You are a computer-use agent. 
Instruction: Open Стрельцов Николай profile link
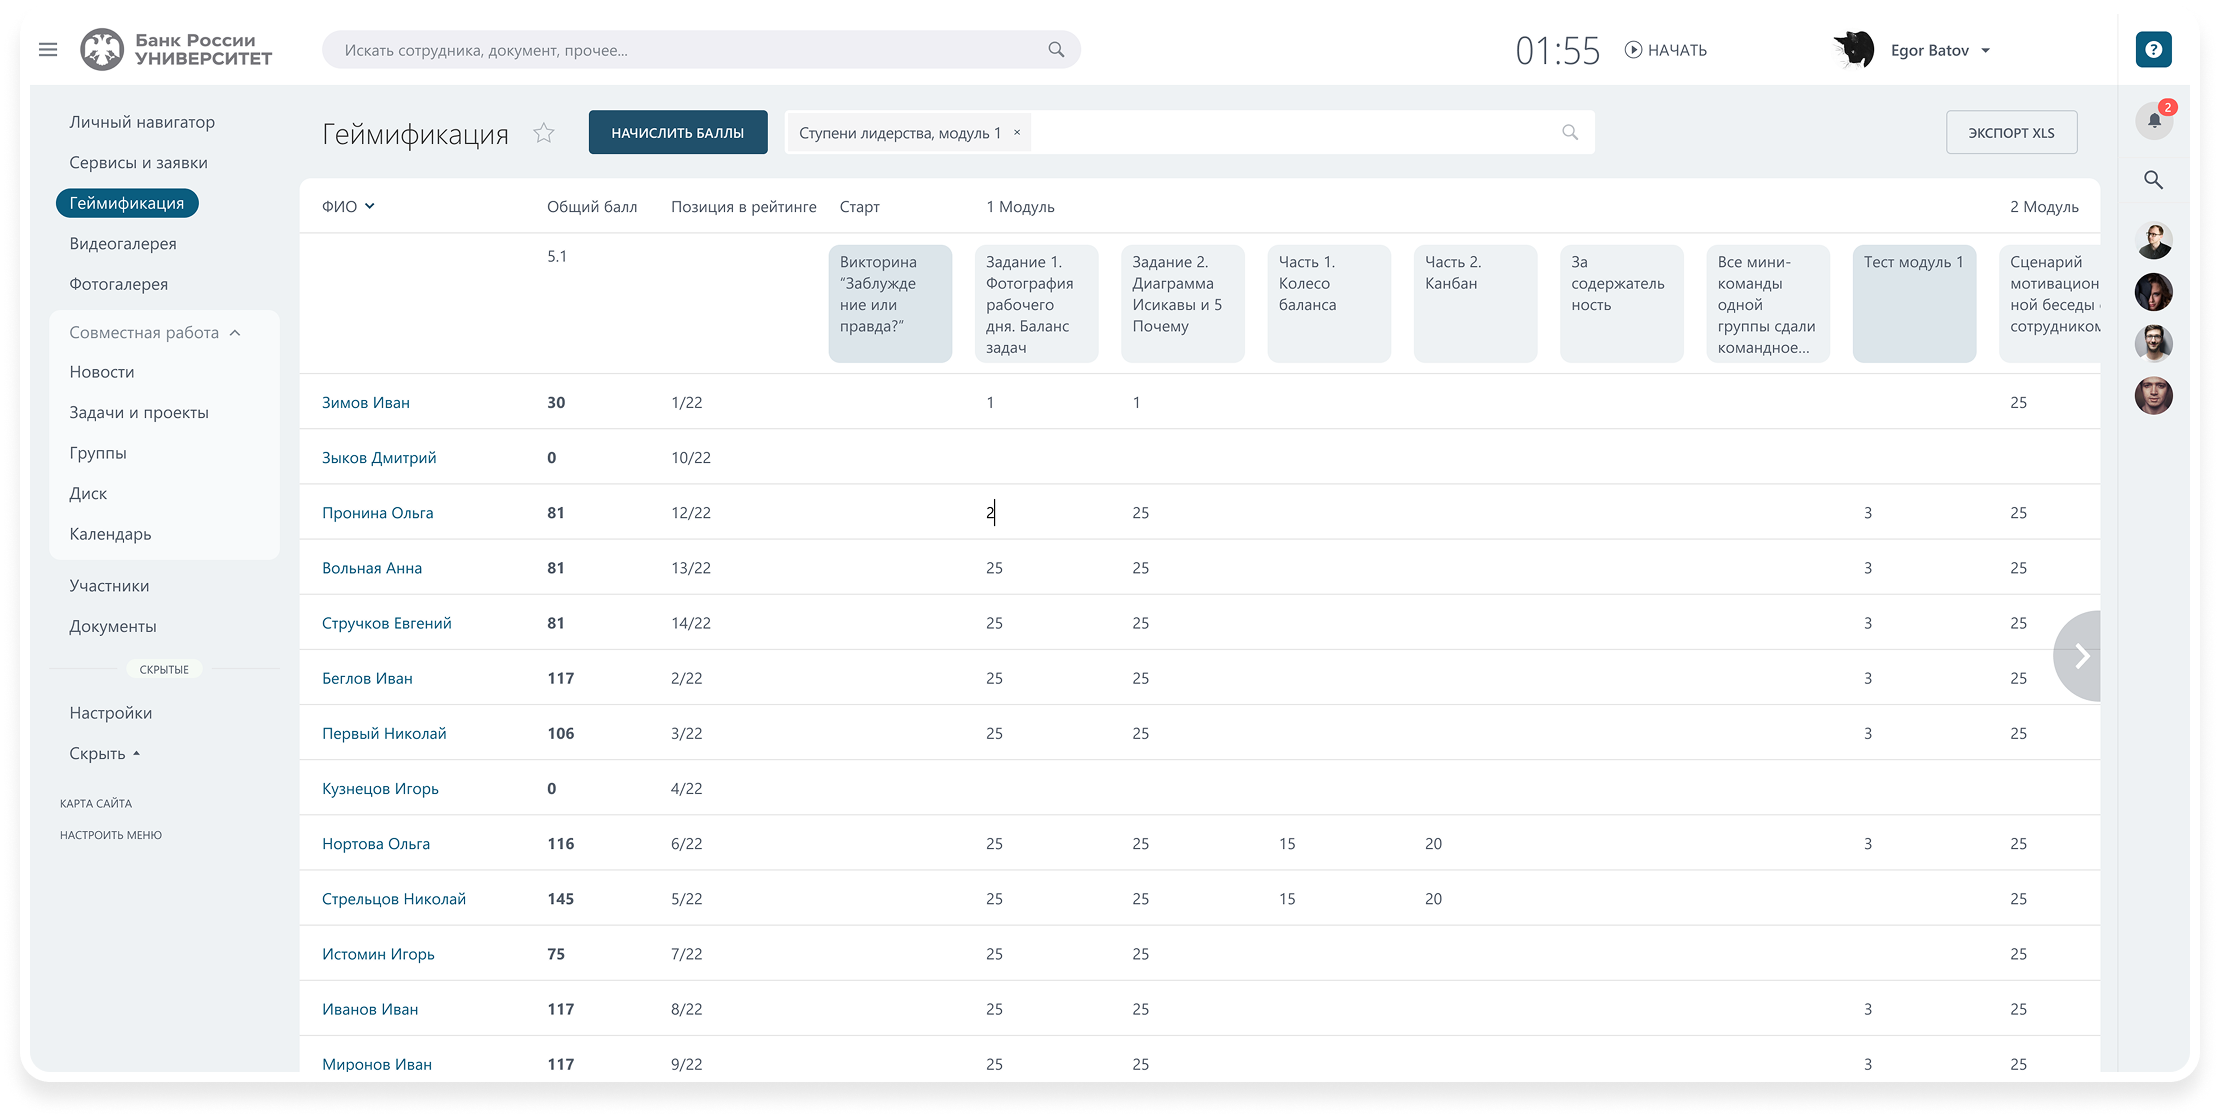[x=394, y=899]
